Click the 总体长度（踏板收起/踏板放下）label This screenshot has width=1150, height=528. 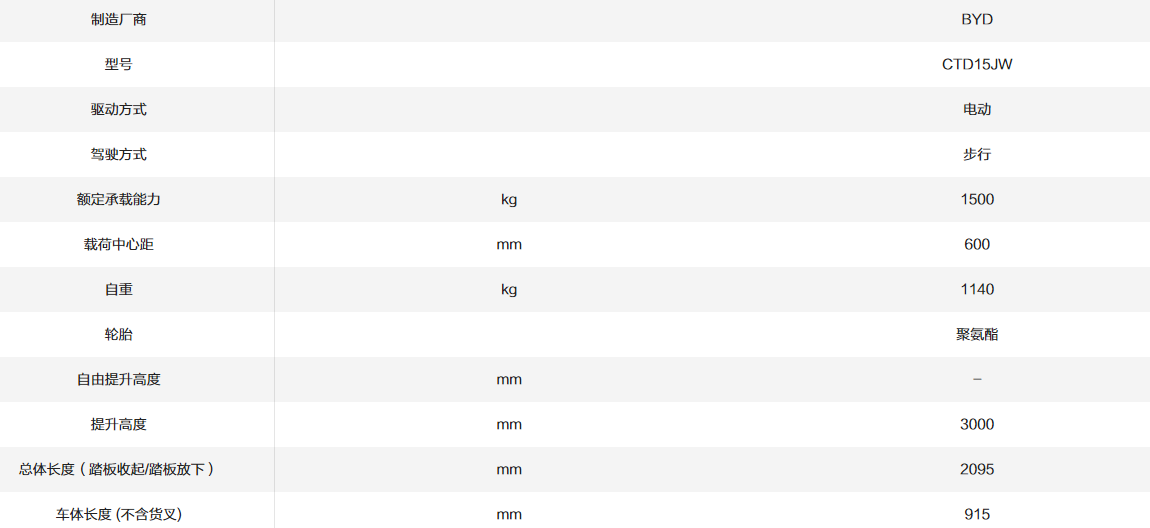tap(118, 469)
